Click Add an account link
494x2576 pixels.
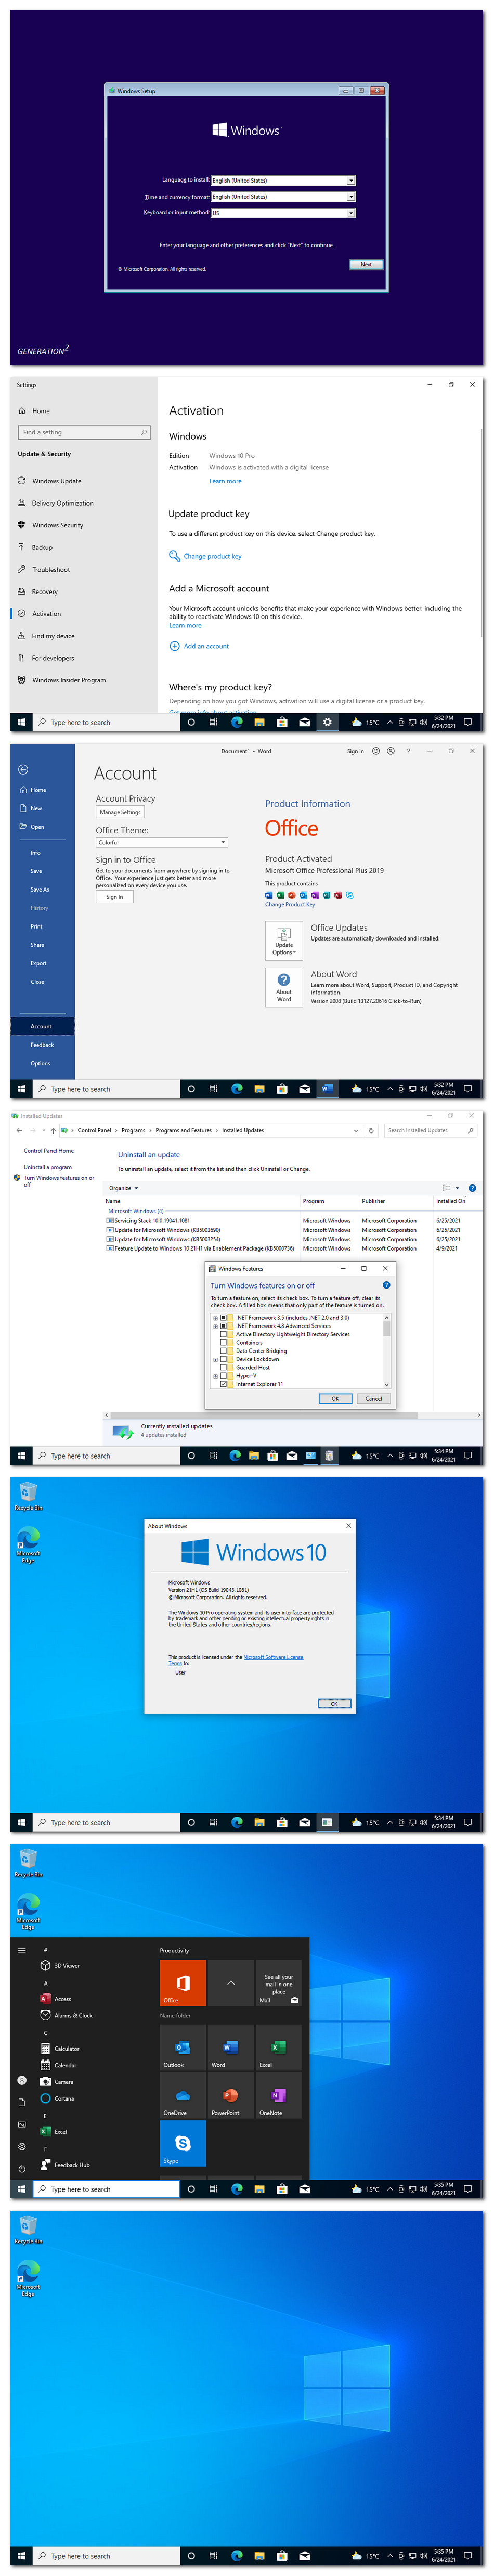(206, 646)
